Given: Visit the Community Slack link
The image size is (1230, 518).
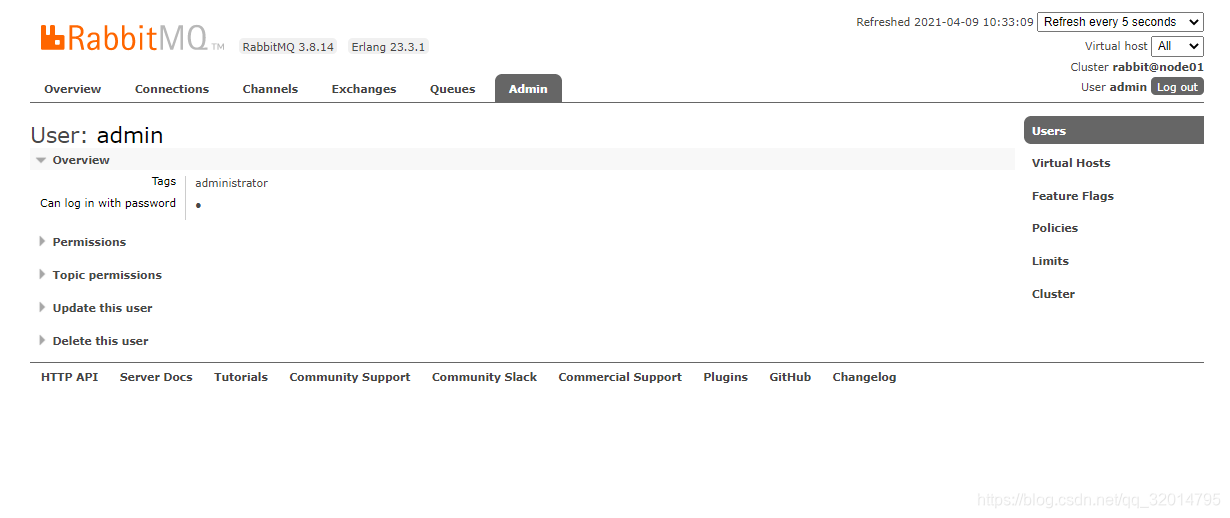Looking at the screenshot, I should point(484,377).
